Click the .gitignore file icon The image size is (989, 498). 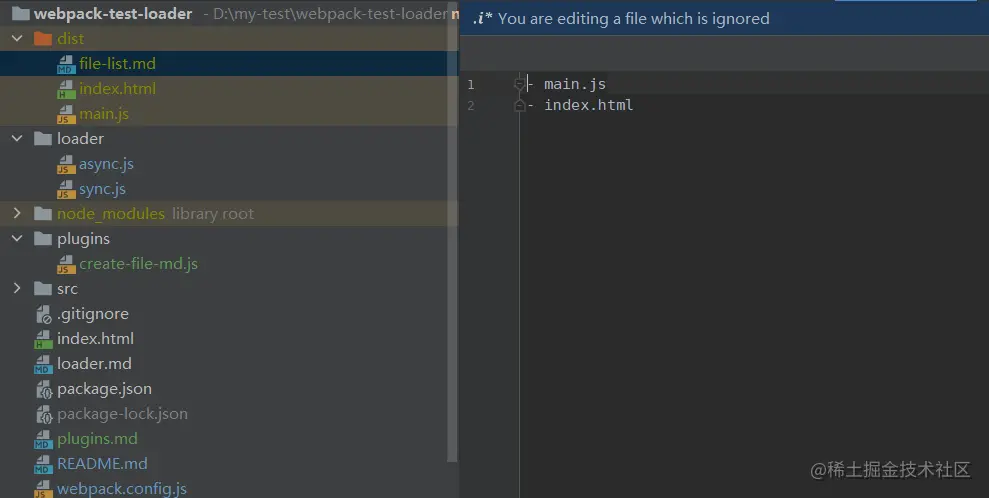(44, 315)
